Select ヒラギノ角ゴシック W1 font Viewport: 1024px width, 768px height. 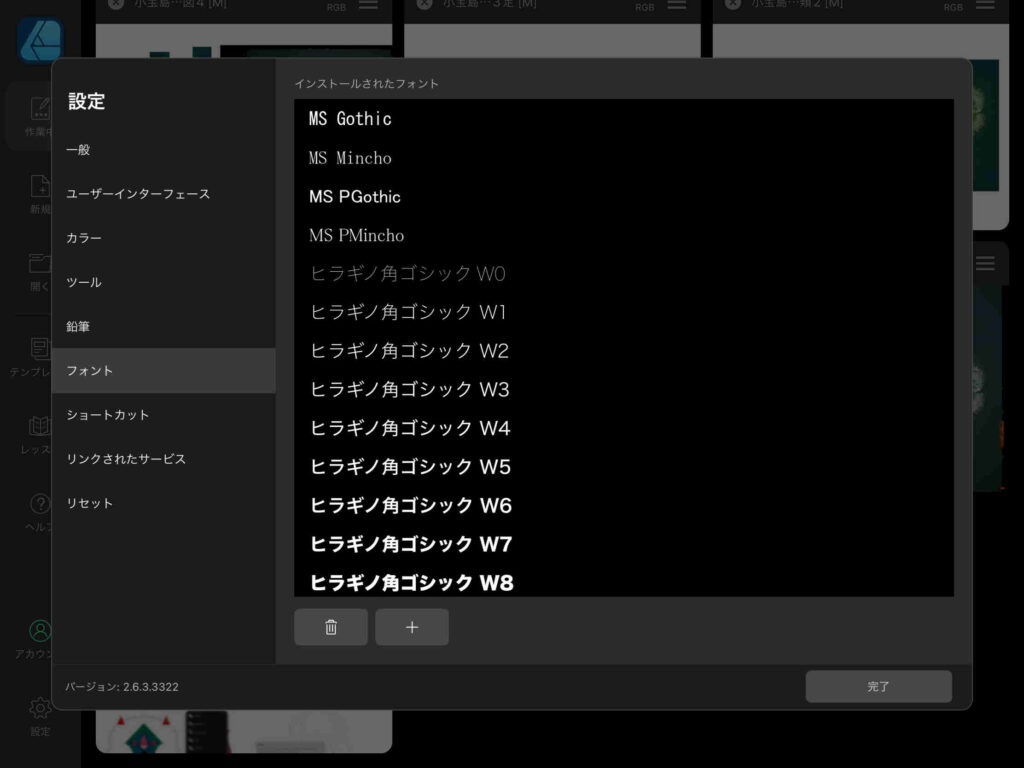(x=624, y=312)
